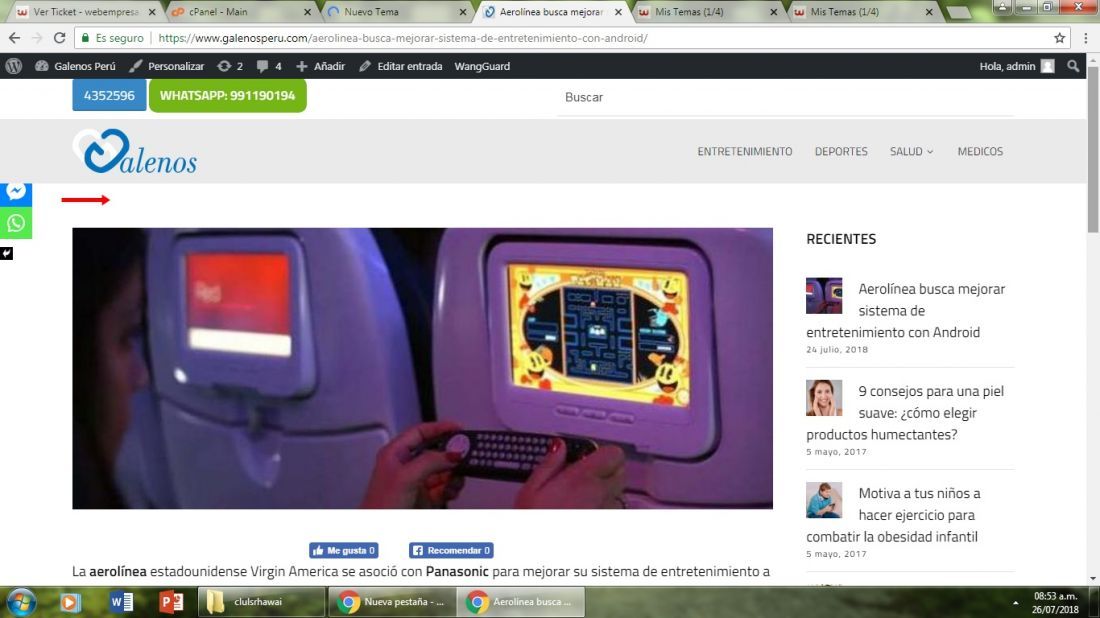Open Word from the taskbar
Viewport: 1100px width, 618px height.
point(121,602)
